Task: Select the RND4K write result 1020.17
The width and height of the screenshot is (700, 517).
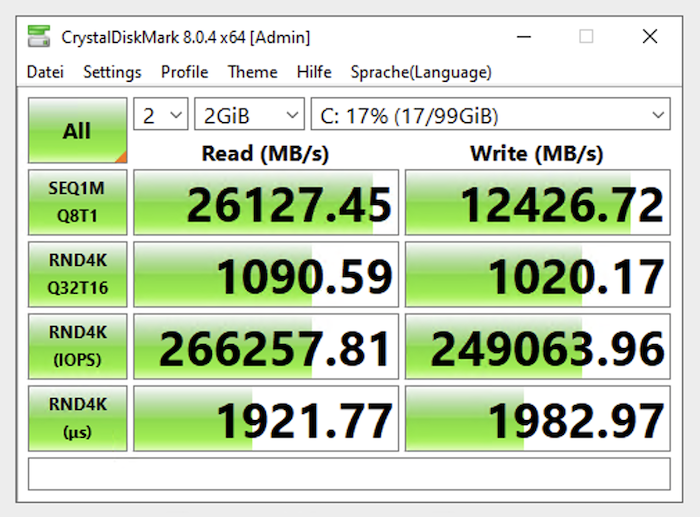Action: tap(538, 274)
